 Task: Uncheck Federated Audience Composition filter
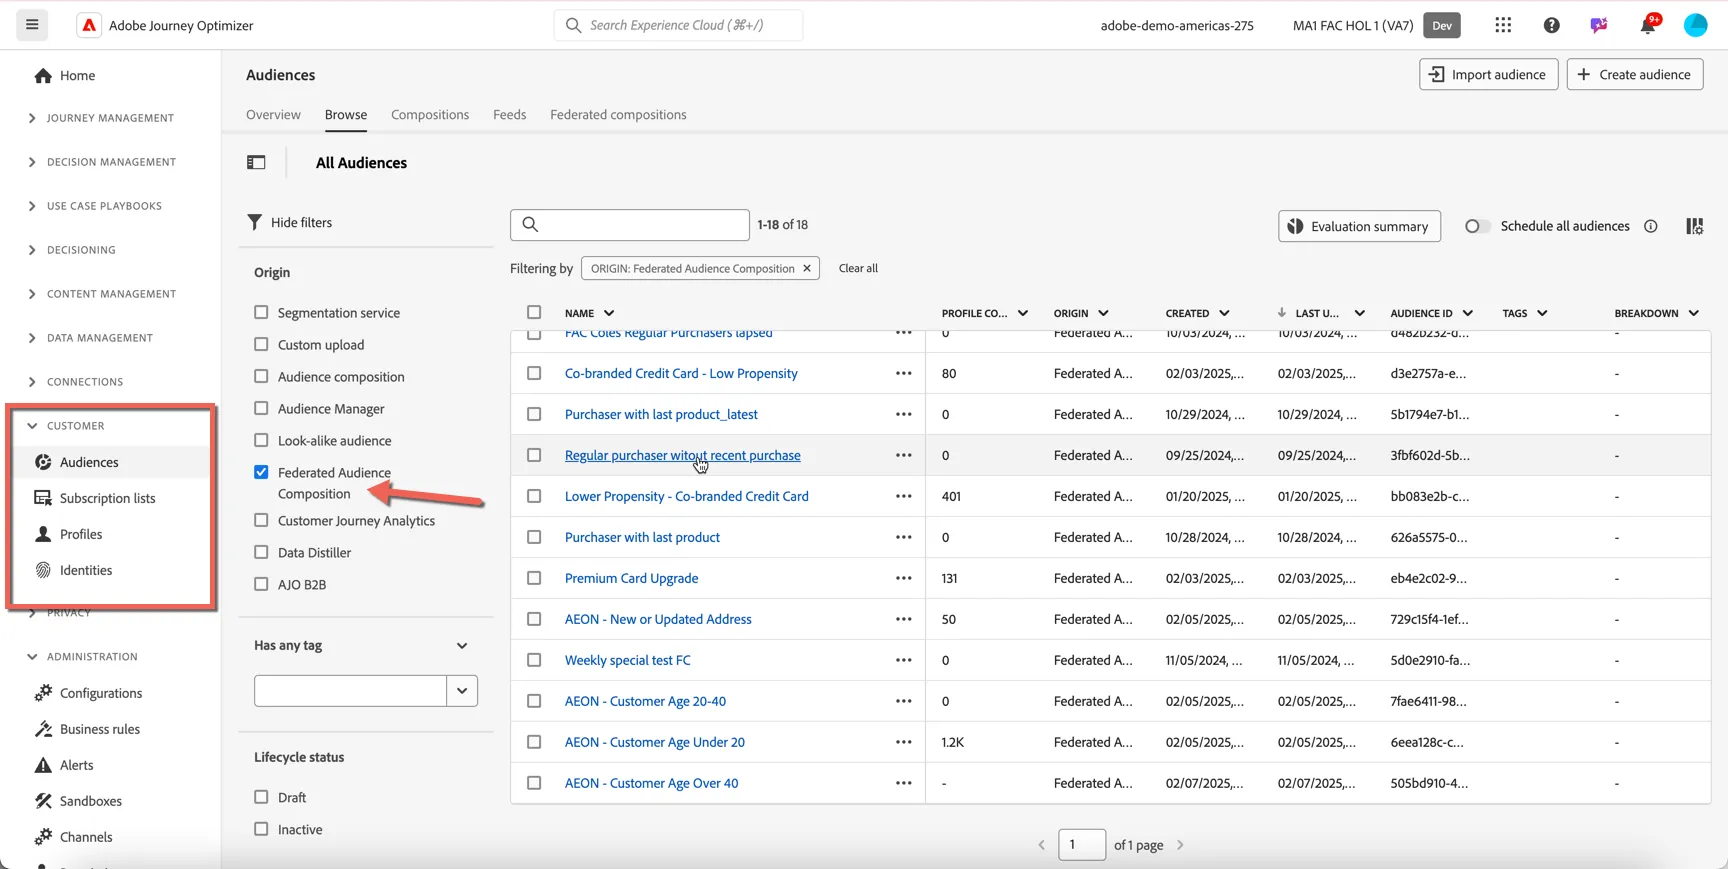(x=261, y=472)
